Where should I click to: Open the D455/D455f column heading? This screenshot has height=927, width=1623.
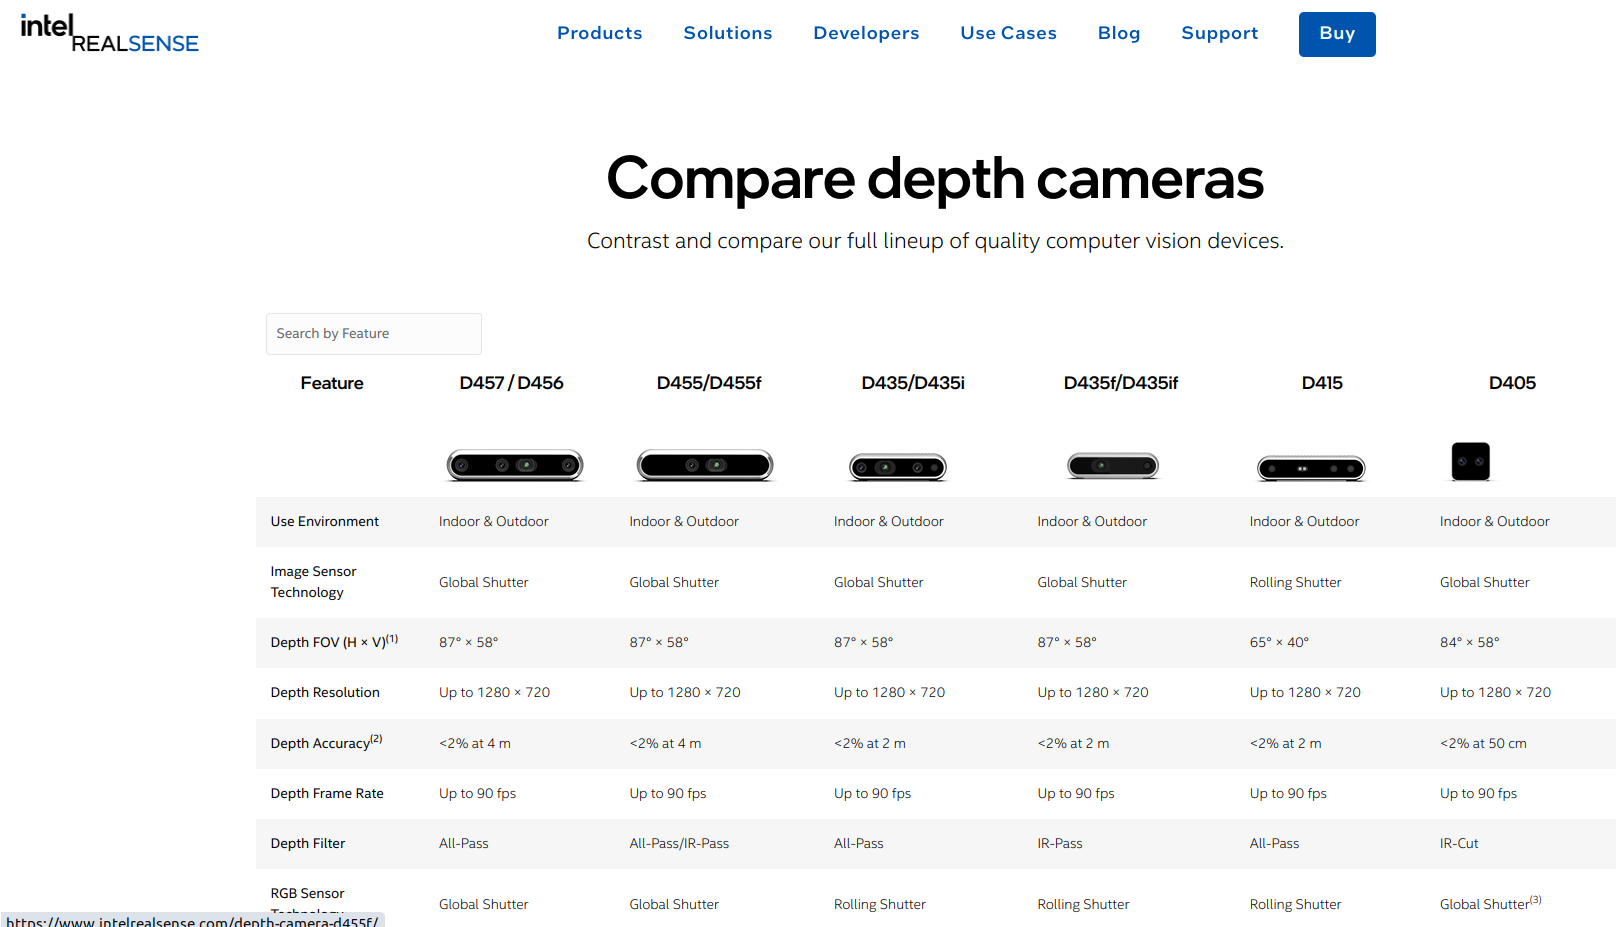[x=709, y=383]
